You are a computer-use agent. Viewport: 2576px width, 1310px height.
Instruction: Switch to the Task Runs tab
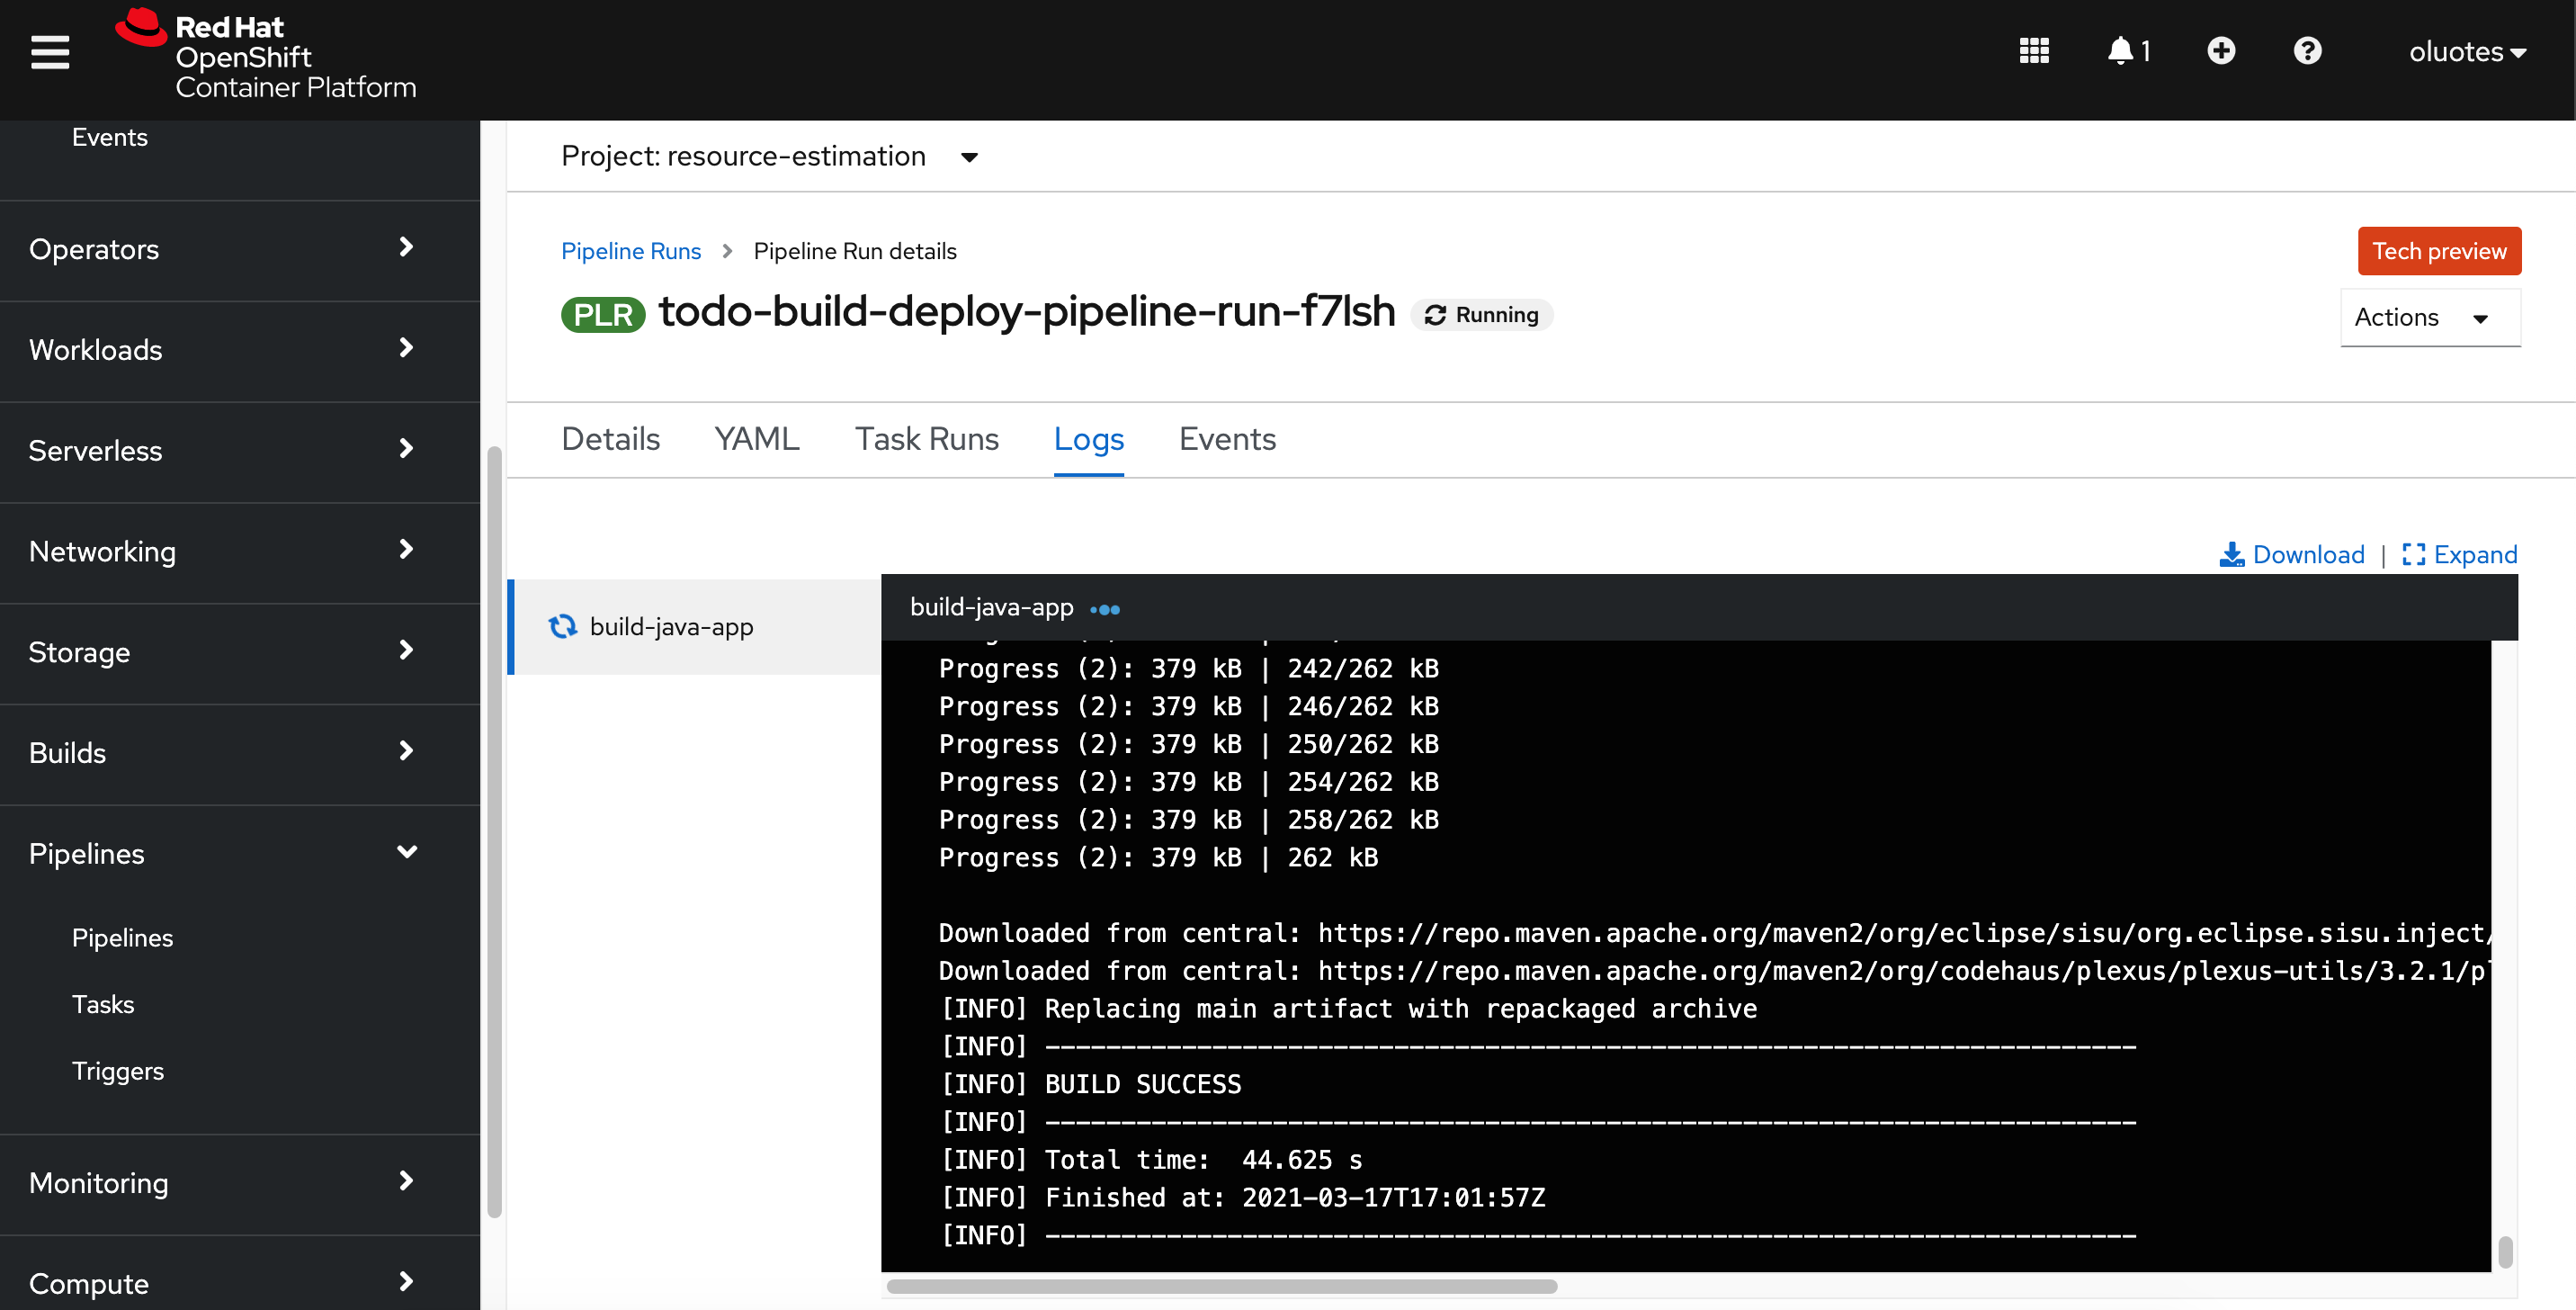click(926, 439)
